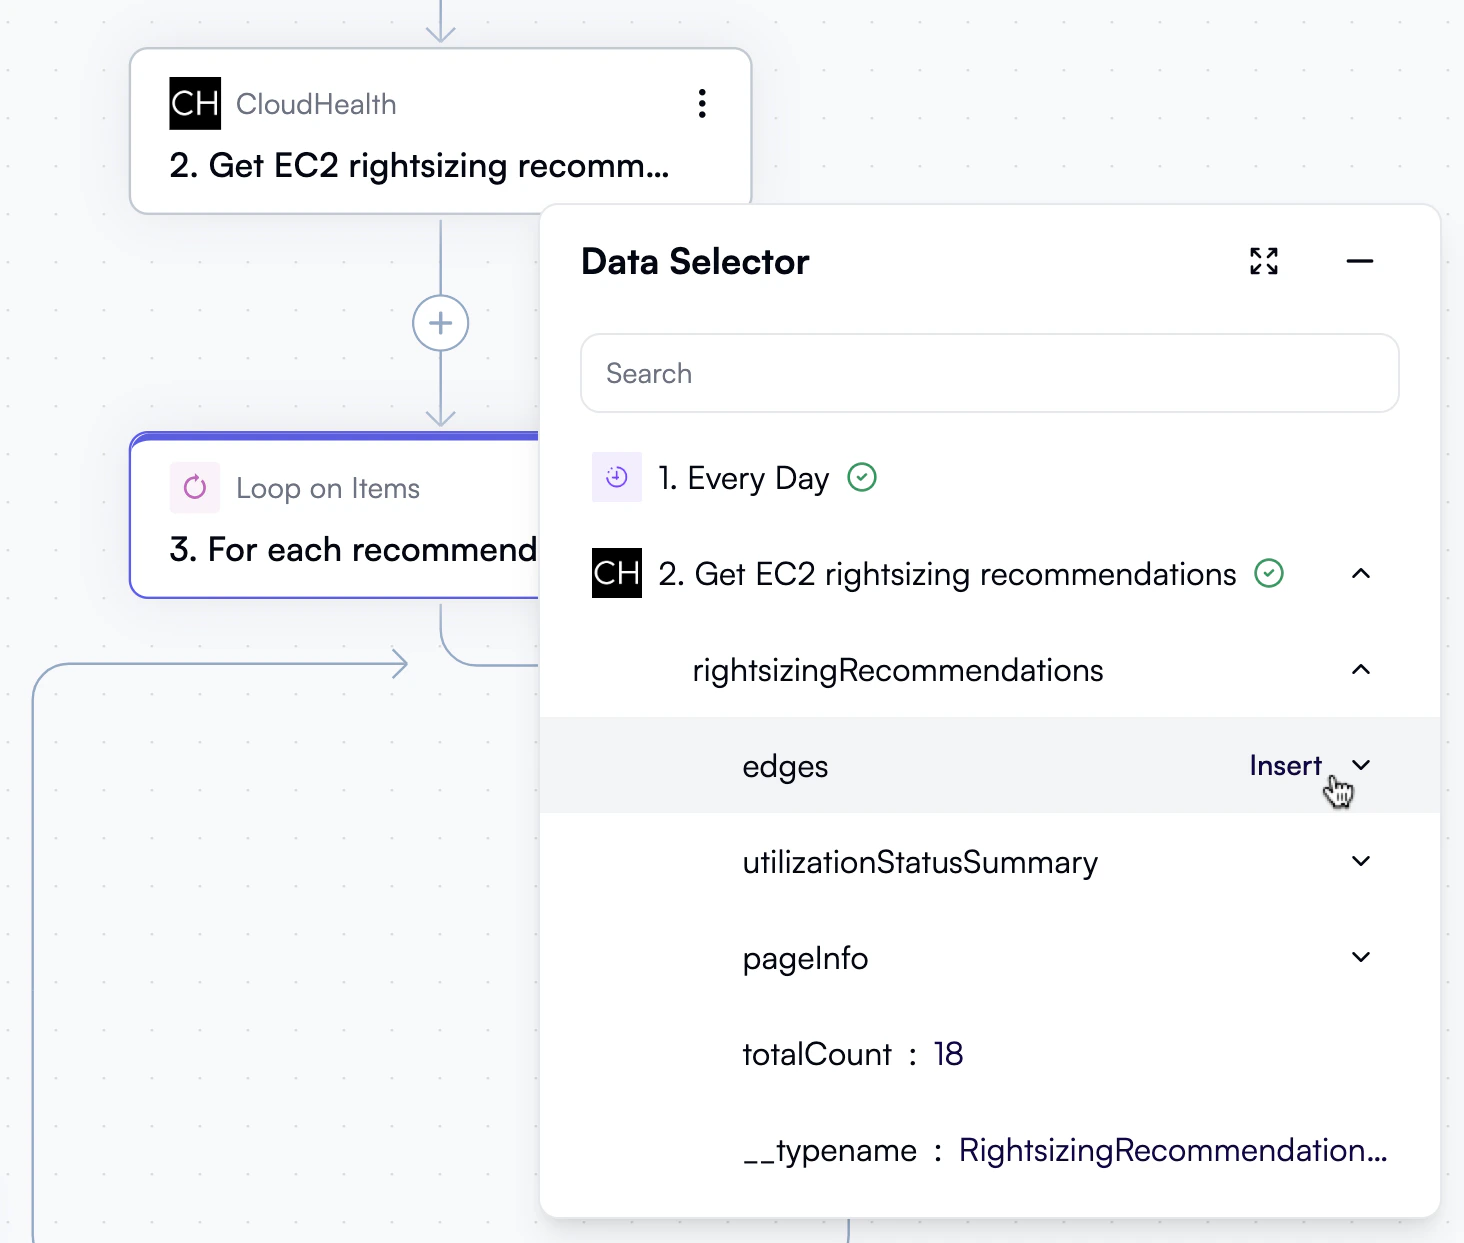
Task: Select the utilizationStatusSummary row label
Action: click(x=920, y=862)
